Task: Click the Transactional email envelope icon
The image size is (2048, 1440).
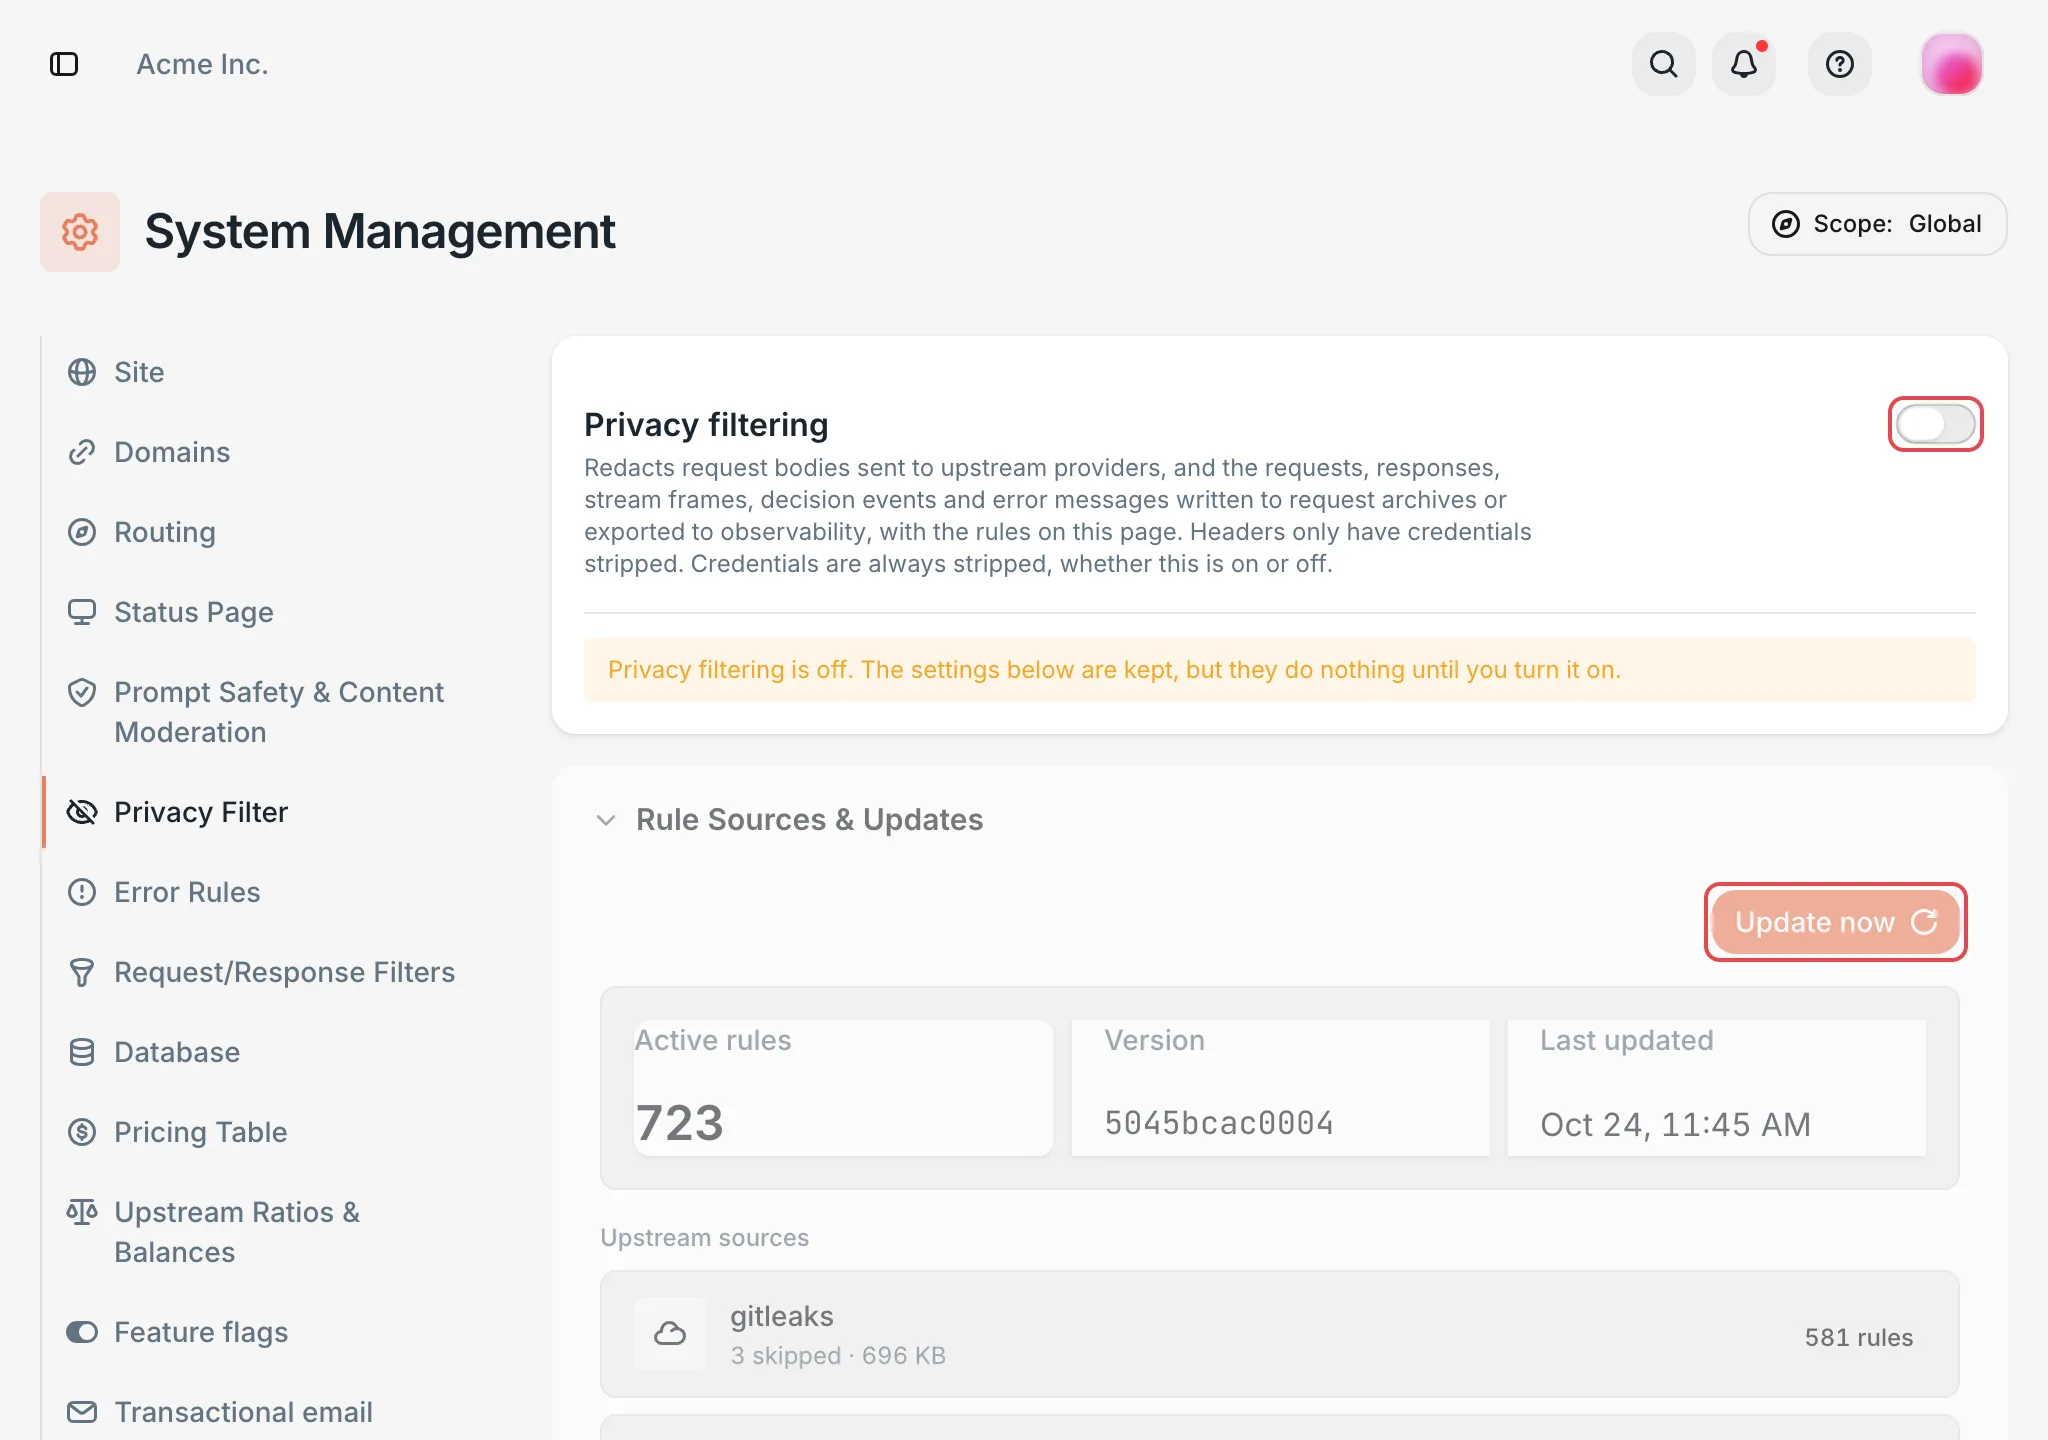Action: 82,1412
